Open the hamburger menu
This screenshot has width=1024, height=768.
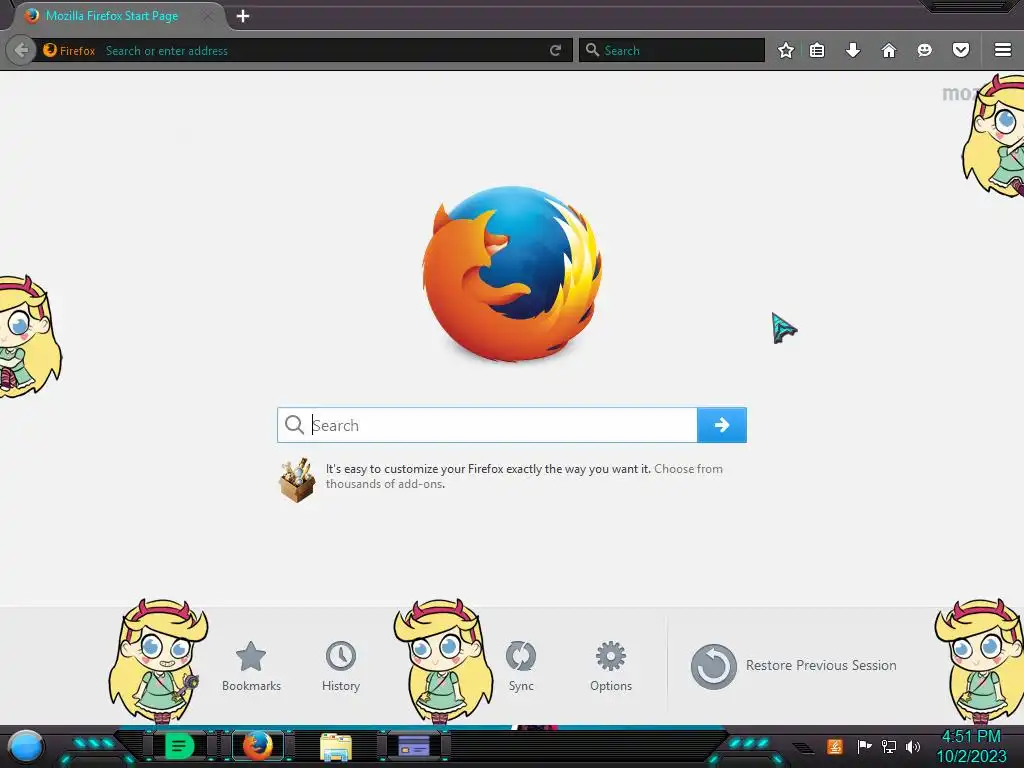click(x=1003, y=50)
